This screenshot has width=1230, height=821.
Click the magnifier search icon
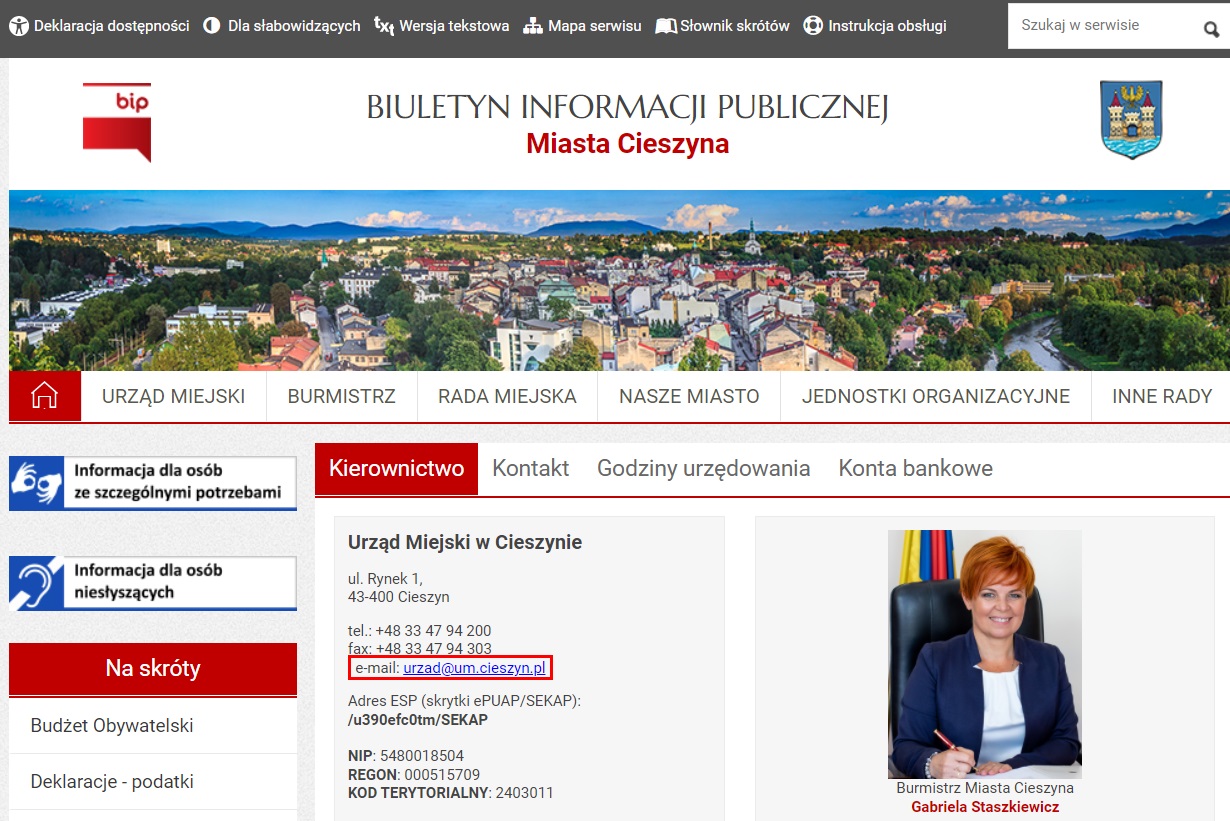pos(1211,29)
